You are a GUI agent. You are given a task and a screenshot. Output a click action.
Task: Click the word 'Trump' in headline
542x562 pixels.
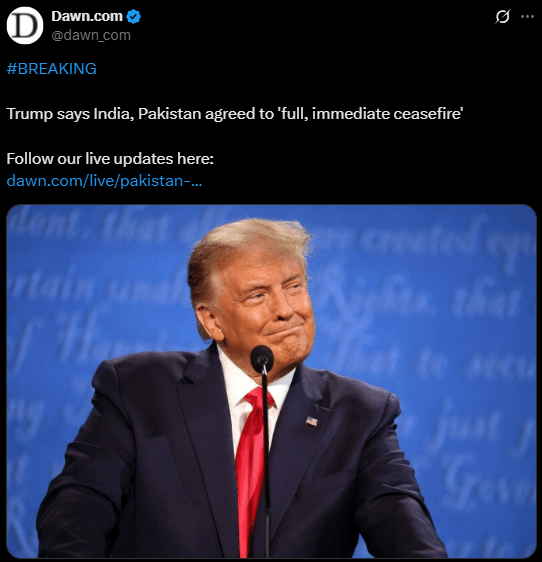pyautogui.click(x=29, y=114)
